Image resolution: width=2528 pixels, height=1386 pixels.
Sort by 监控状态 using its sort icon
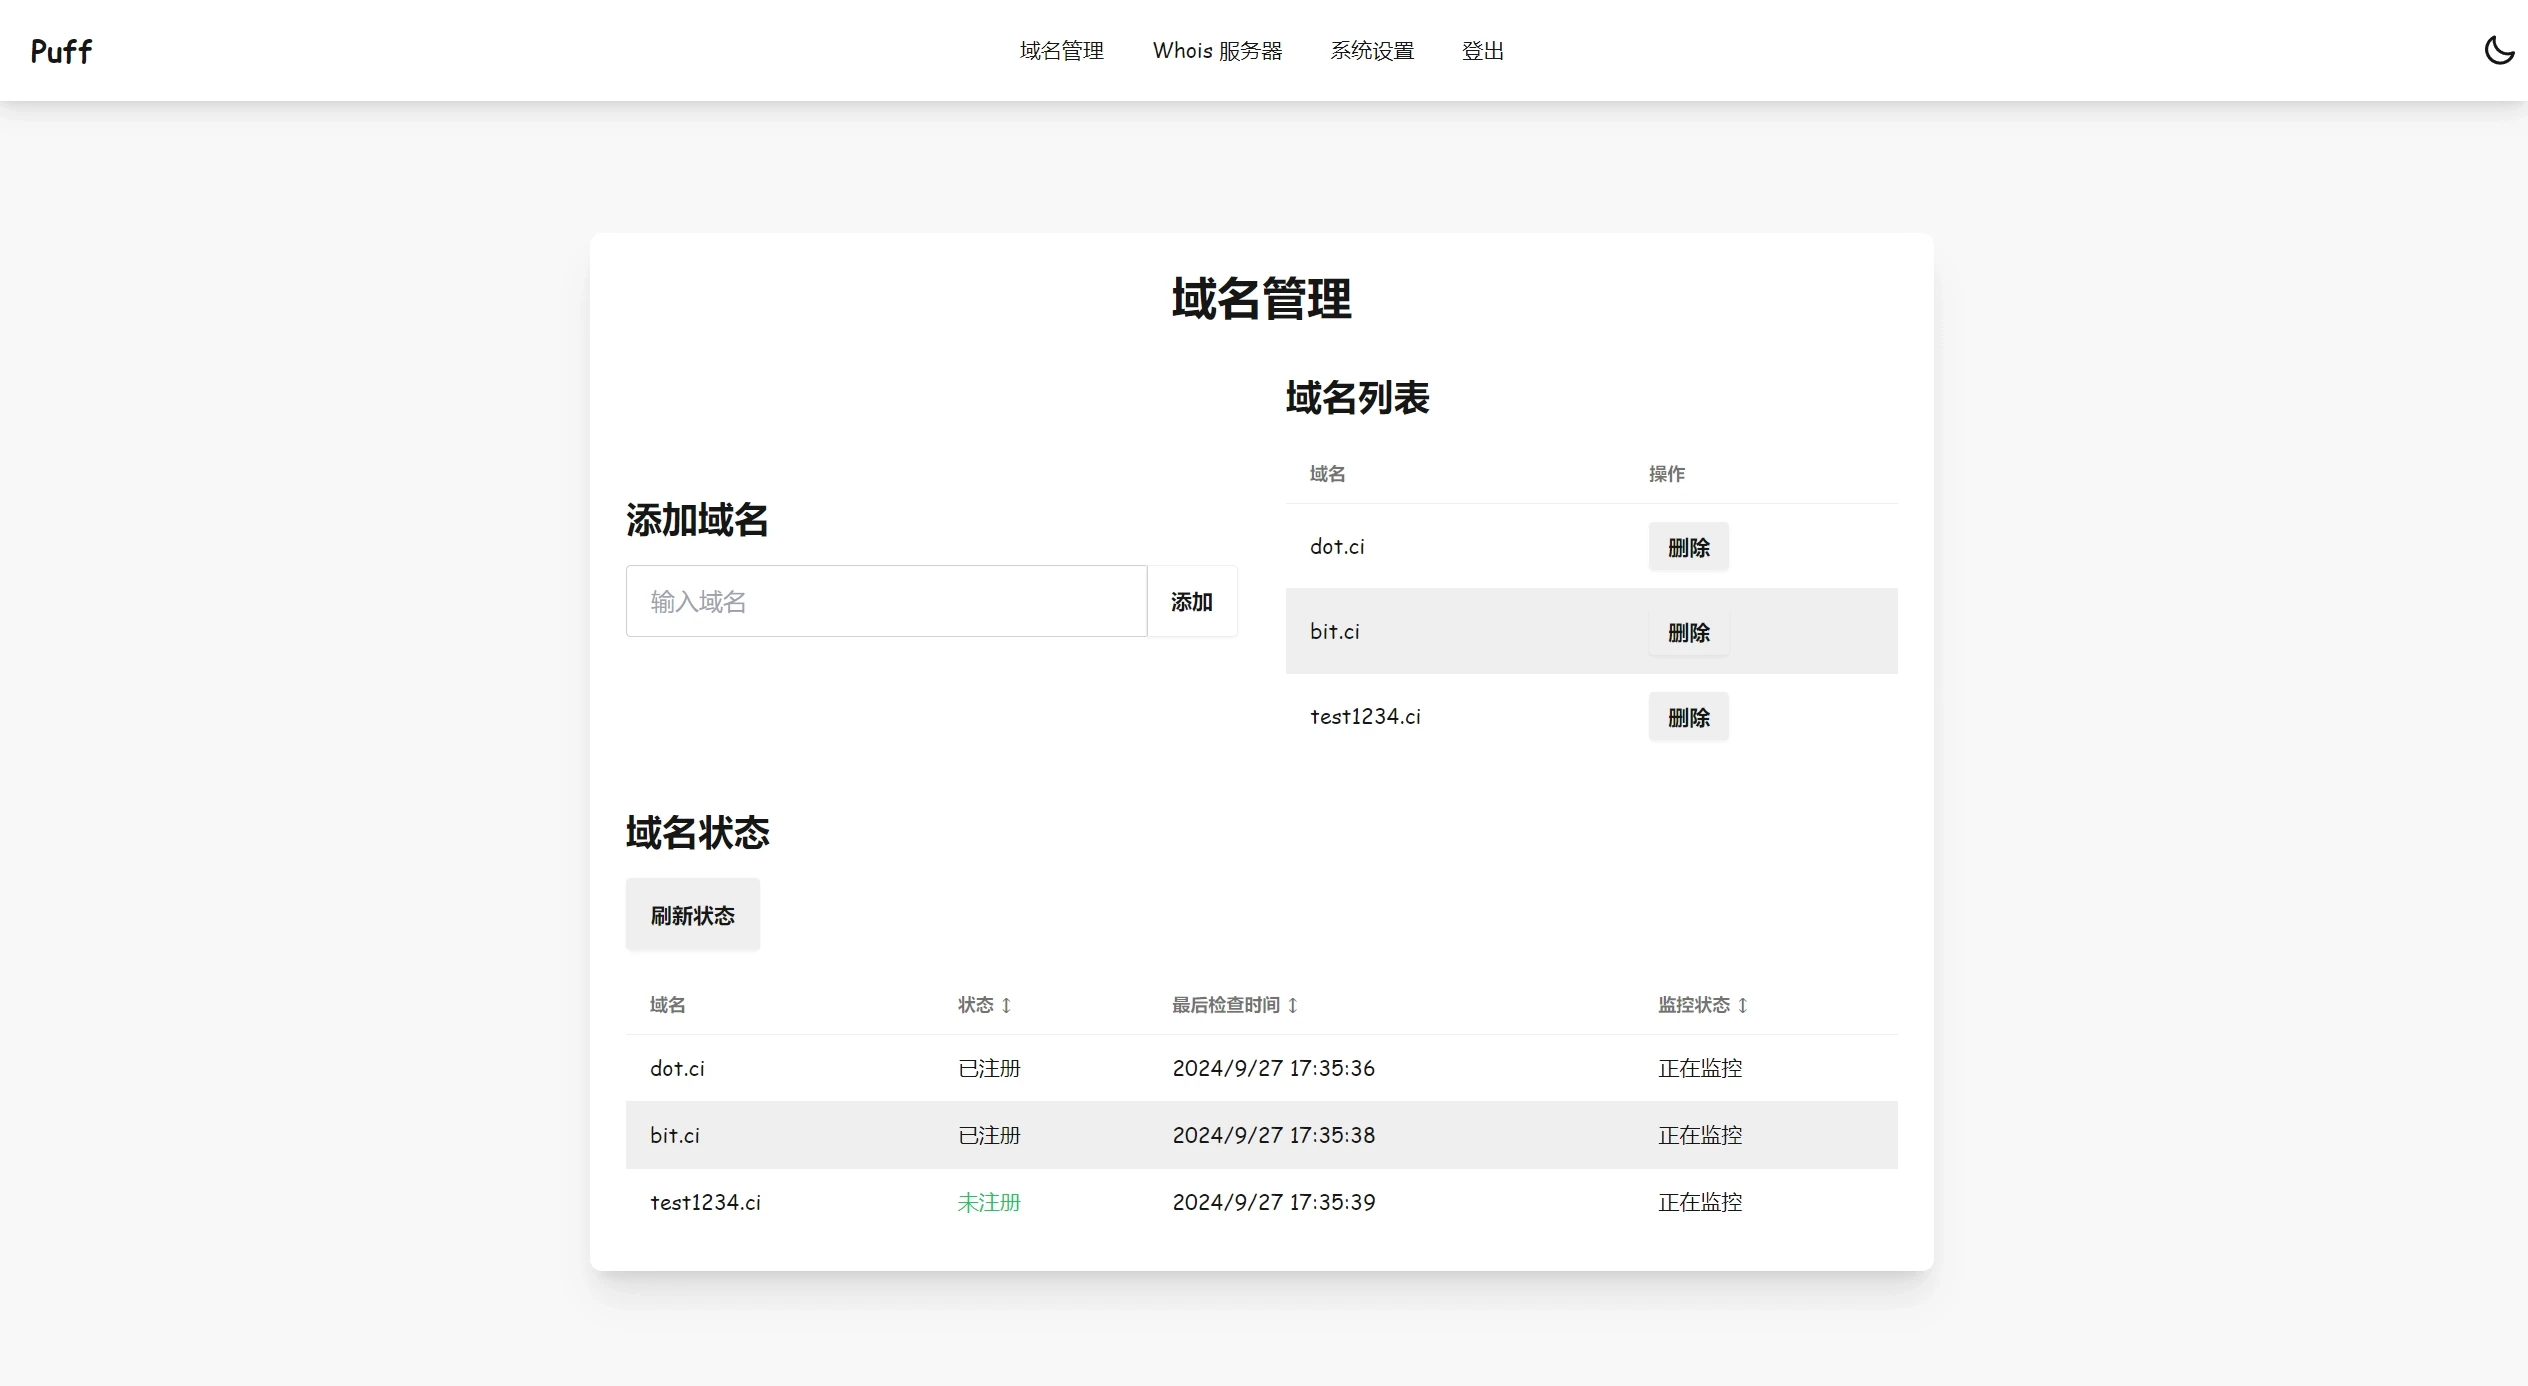coord(1743,1005)
